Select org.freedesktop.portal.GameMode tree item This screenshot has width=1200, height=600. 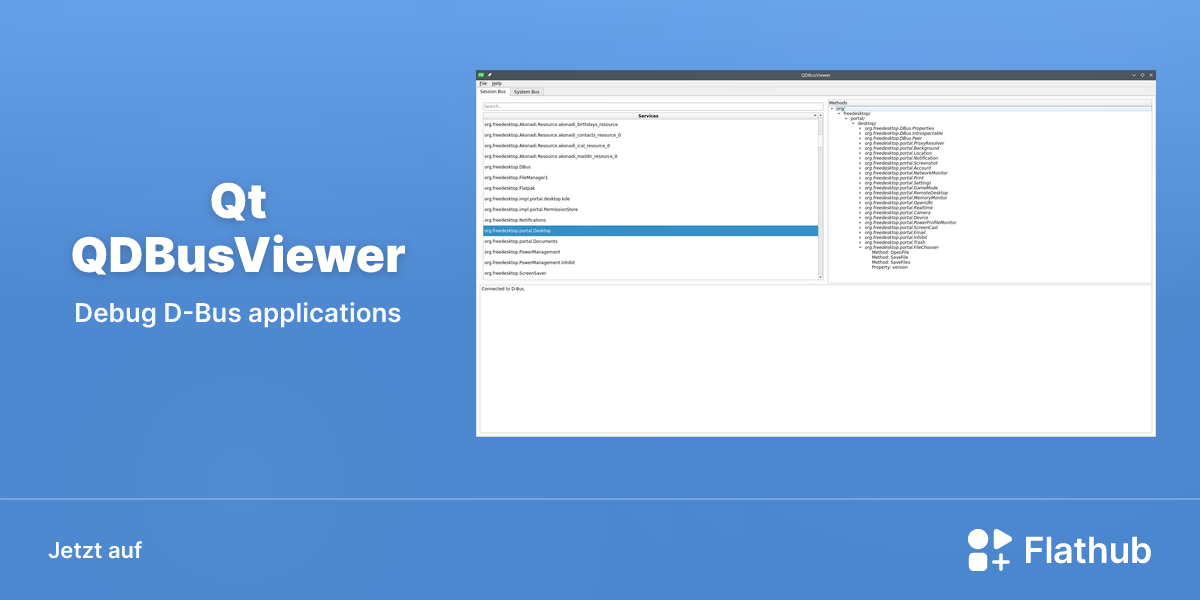(x=901, y=188)
